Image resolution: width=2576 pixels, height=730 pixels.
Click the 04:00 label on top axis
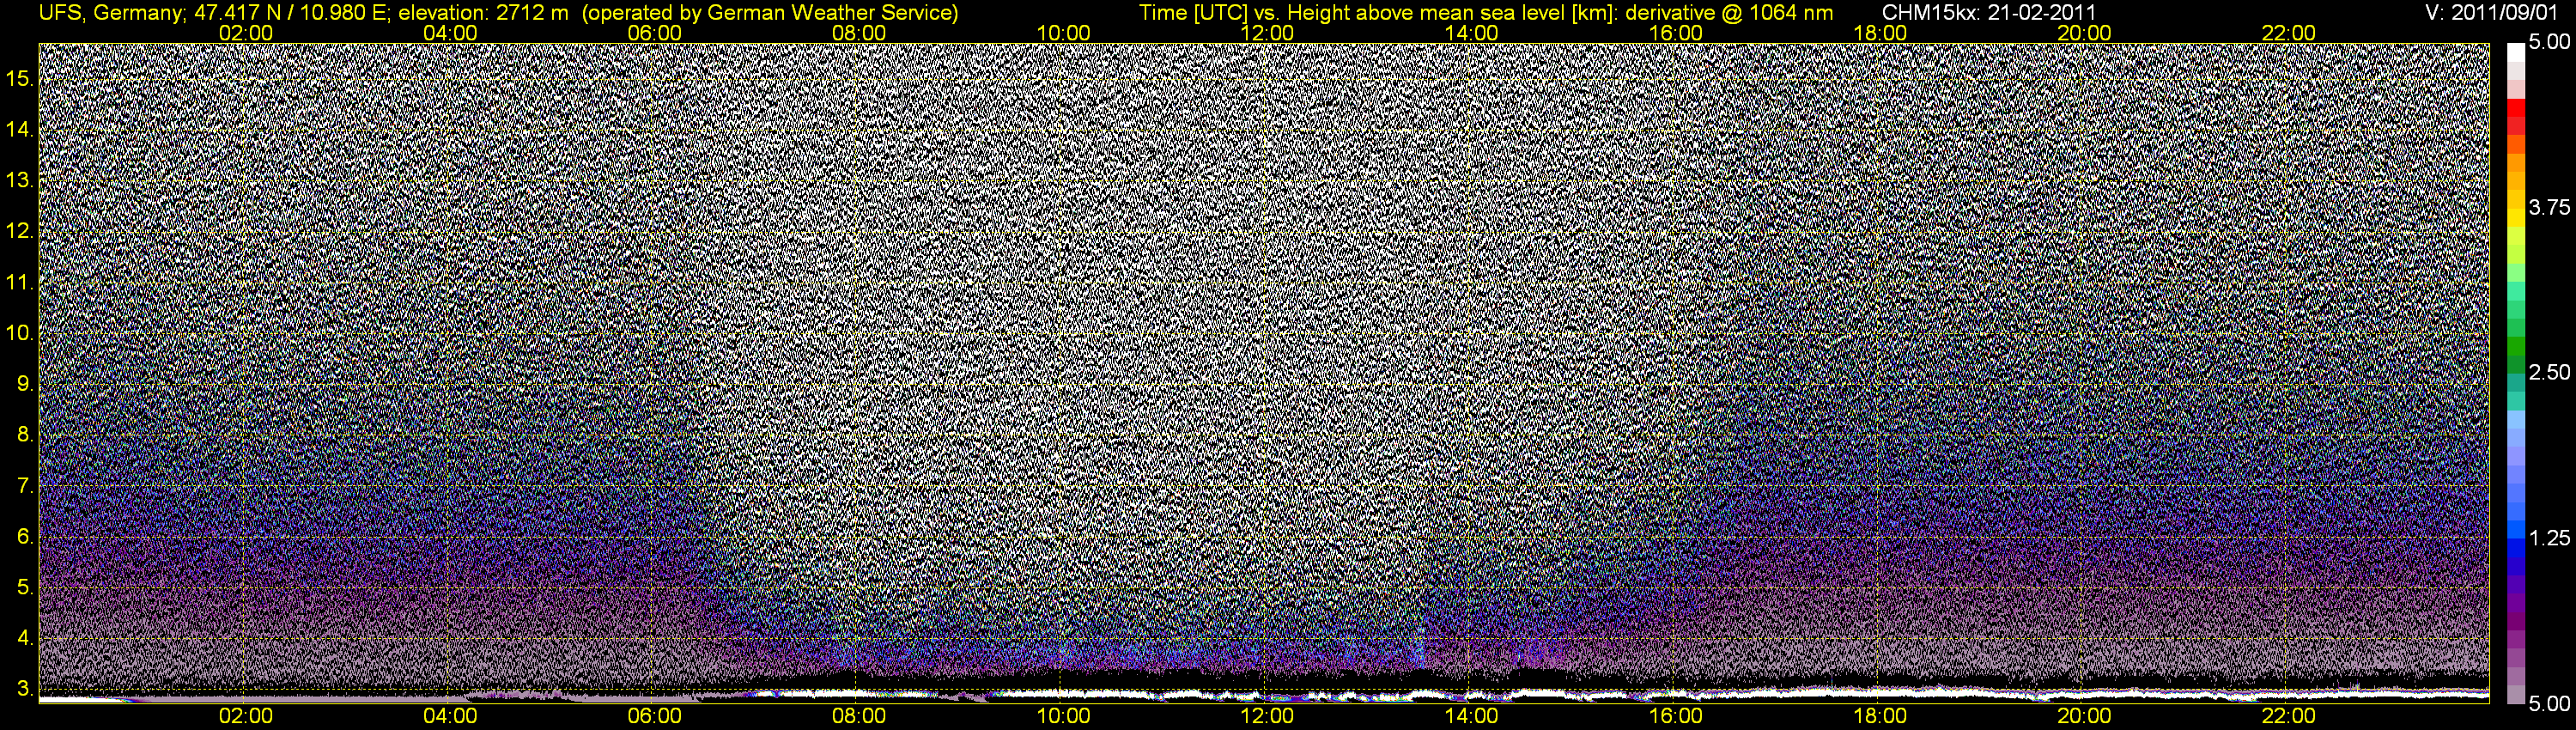pos(450,33)
